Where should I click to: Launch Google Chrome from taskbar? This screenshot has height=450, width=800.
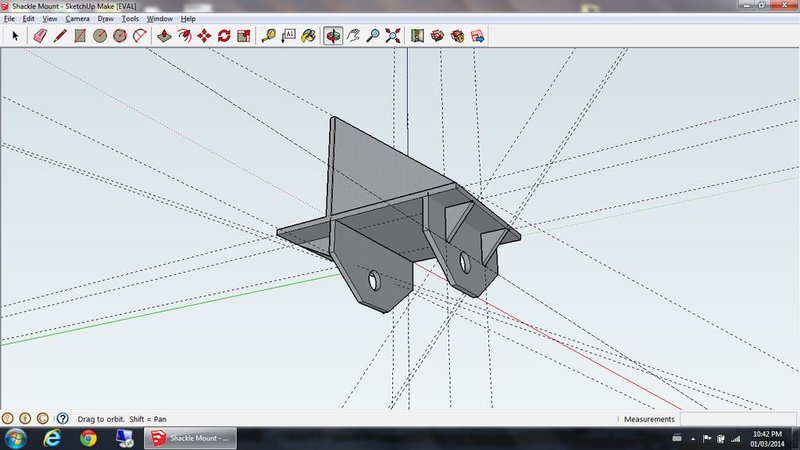(x=88, y=438)
